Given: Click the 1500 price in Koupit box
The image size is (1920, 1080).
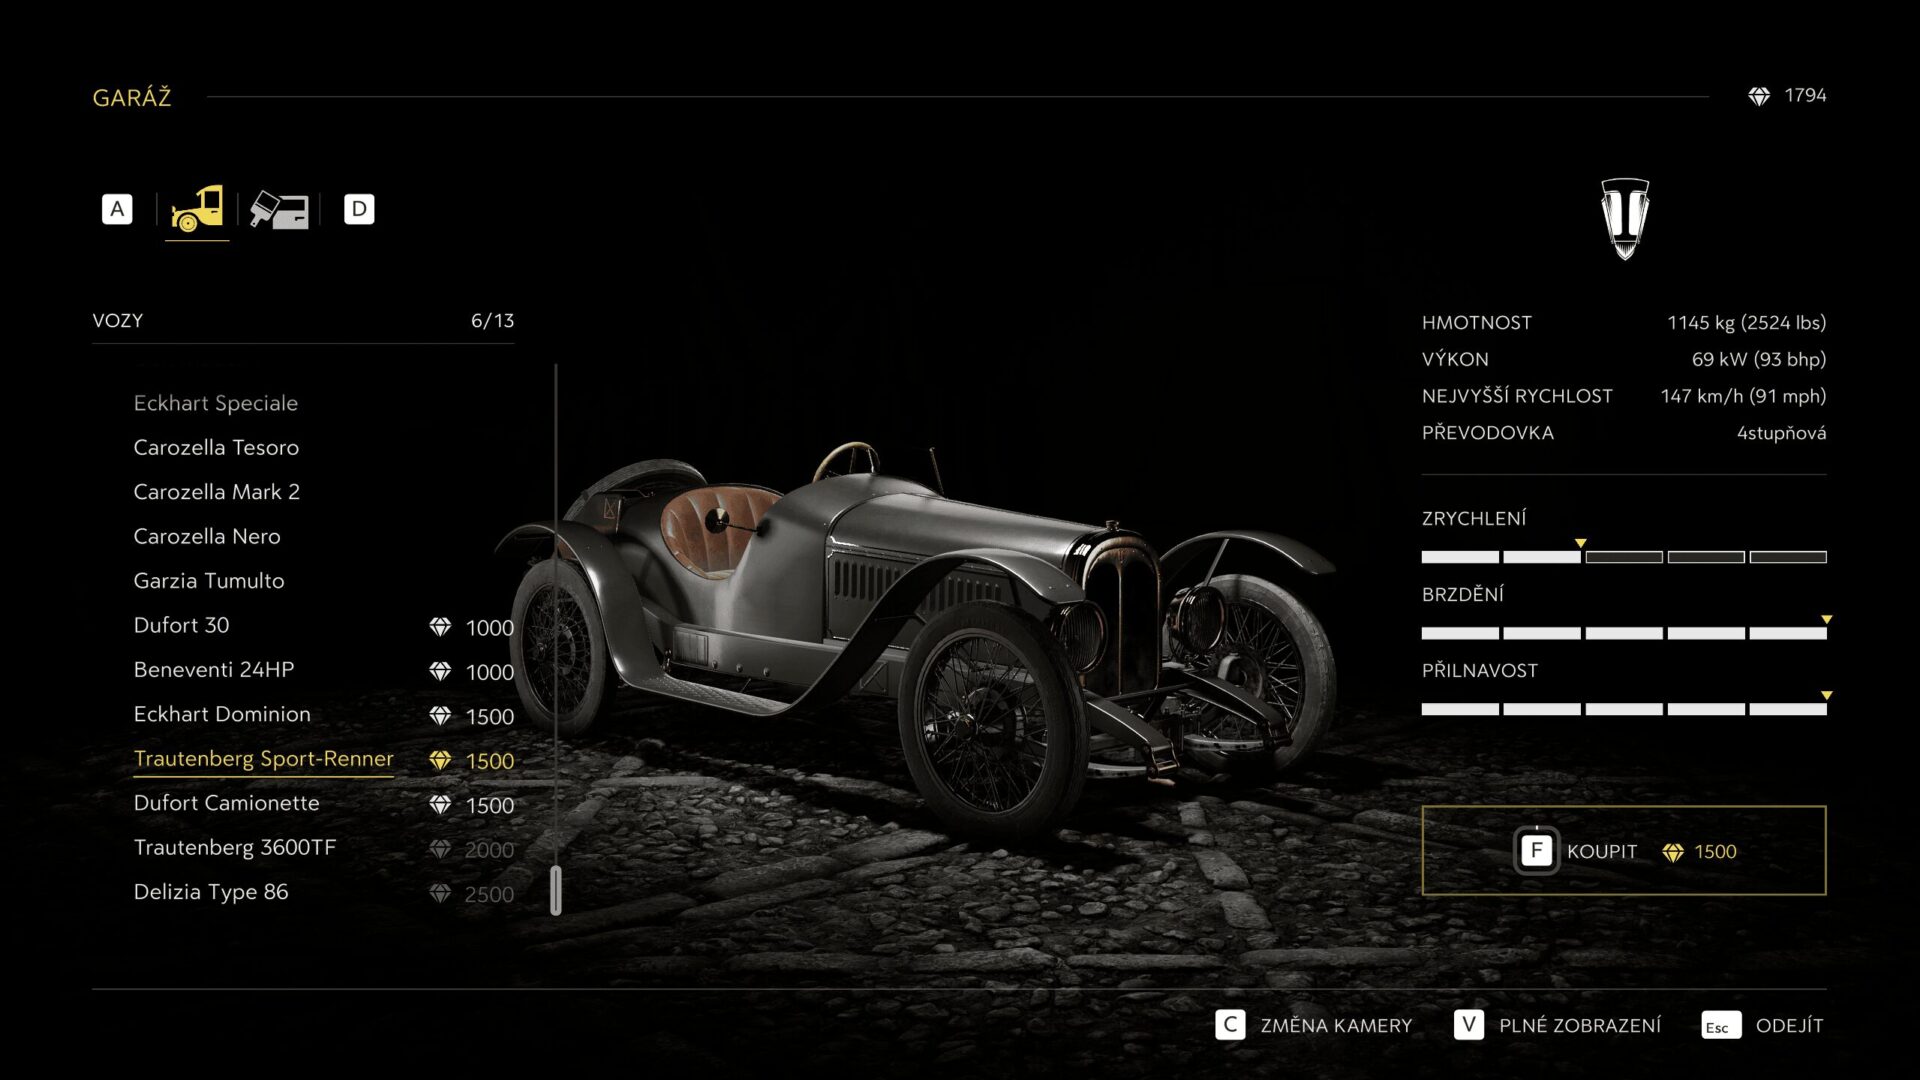Looking at the screenshot, I should [1715, 852].
